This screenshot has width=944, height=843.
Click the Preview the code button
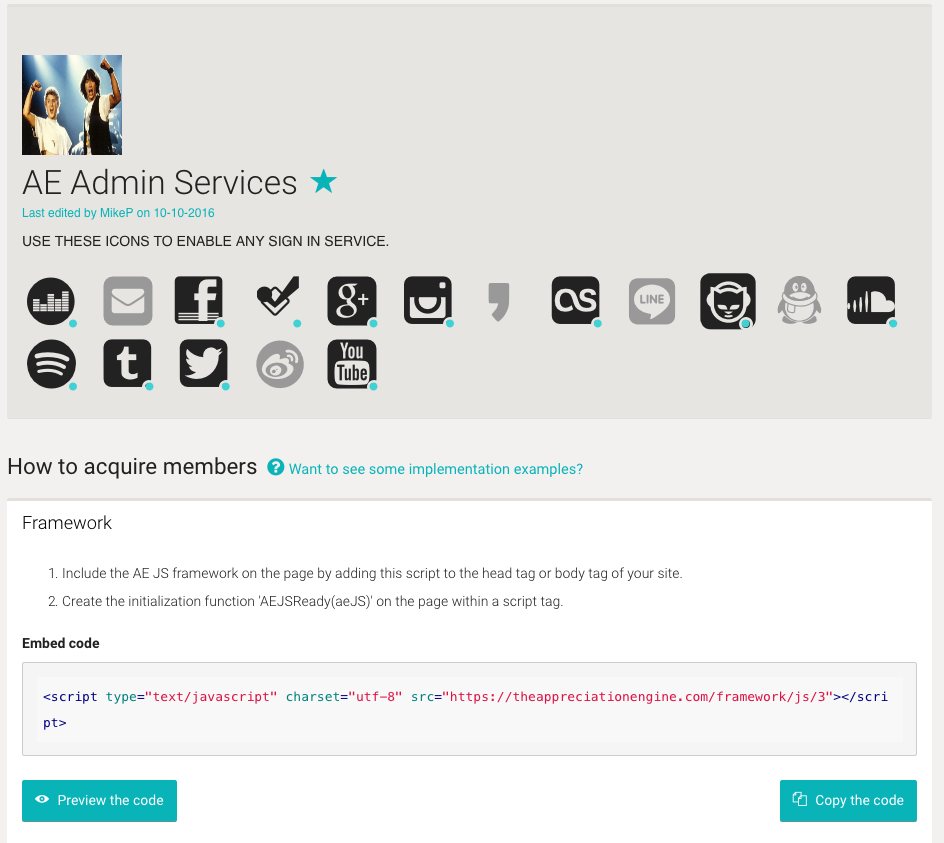[99, 800]
